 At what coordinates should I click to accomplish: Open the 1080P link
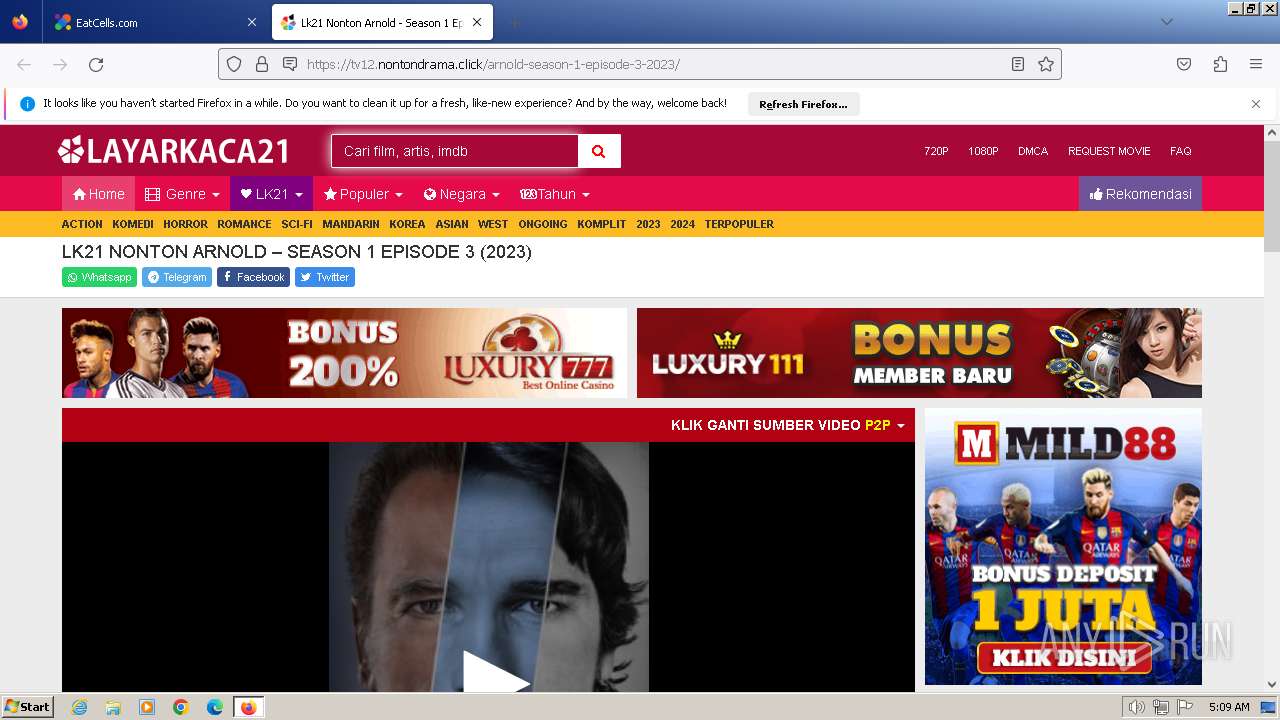tap(983, 151)
